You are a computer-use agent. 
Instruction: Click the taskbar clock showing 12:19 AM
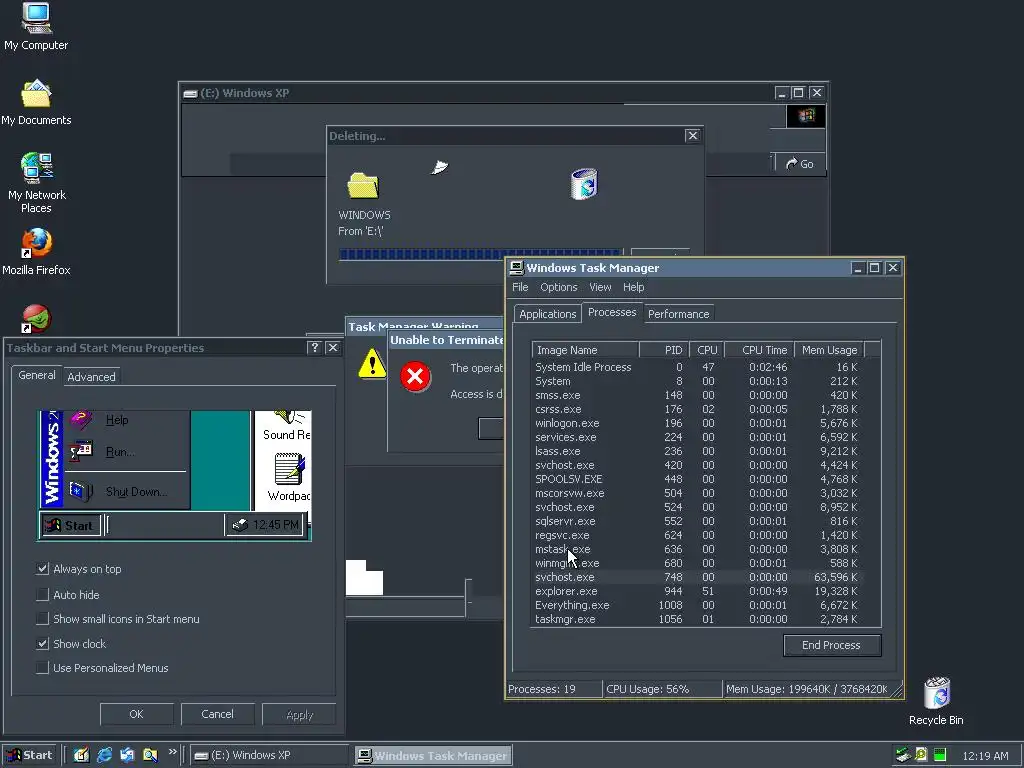(985, 756)
